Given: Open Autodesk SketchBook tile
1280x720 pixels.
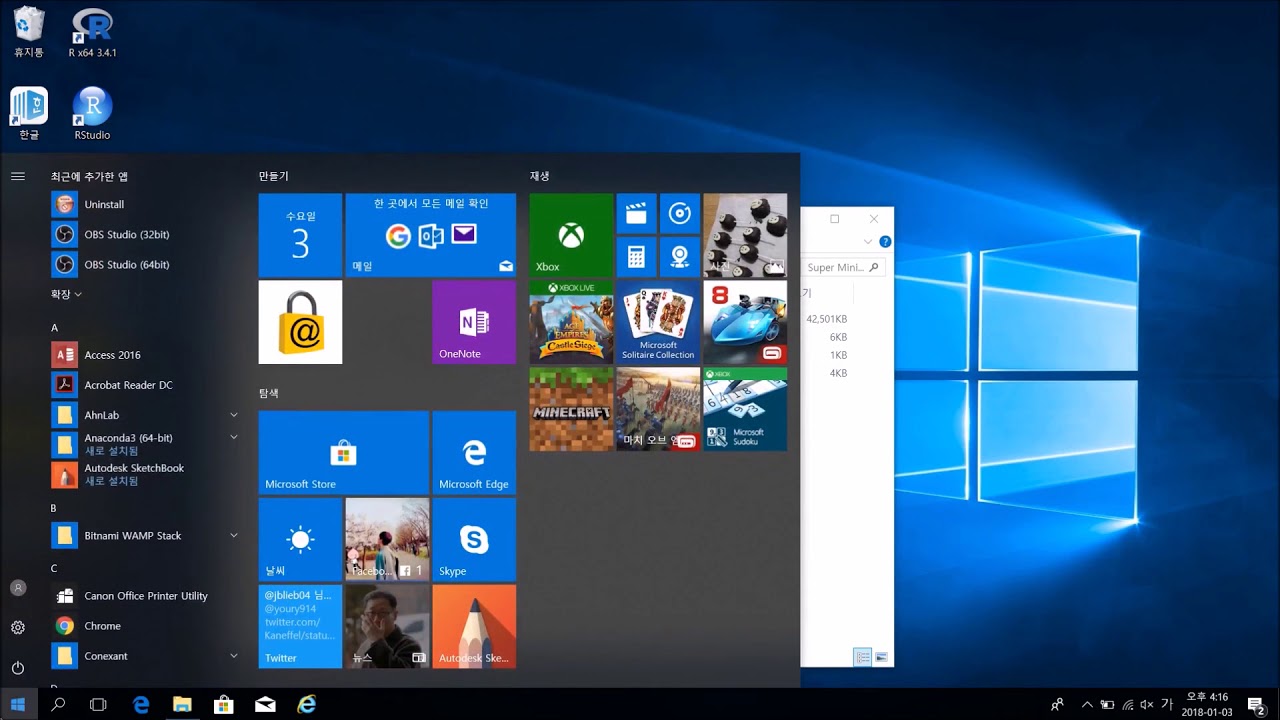Looking at the screenshot, I should (474, 627).
